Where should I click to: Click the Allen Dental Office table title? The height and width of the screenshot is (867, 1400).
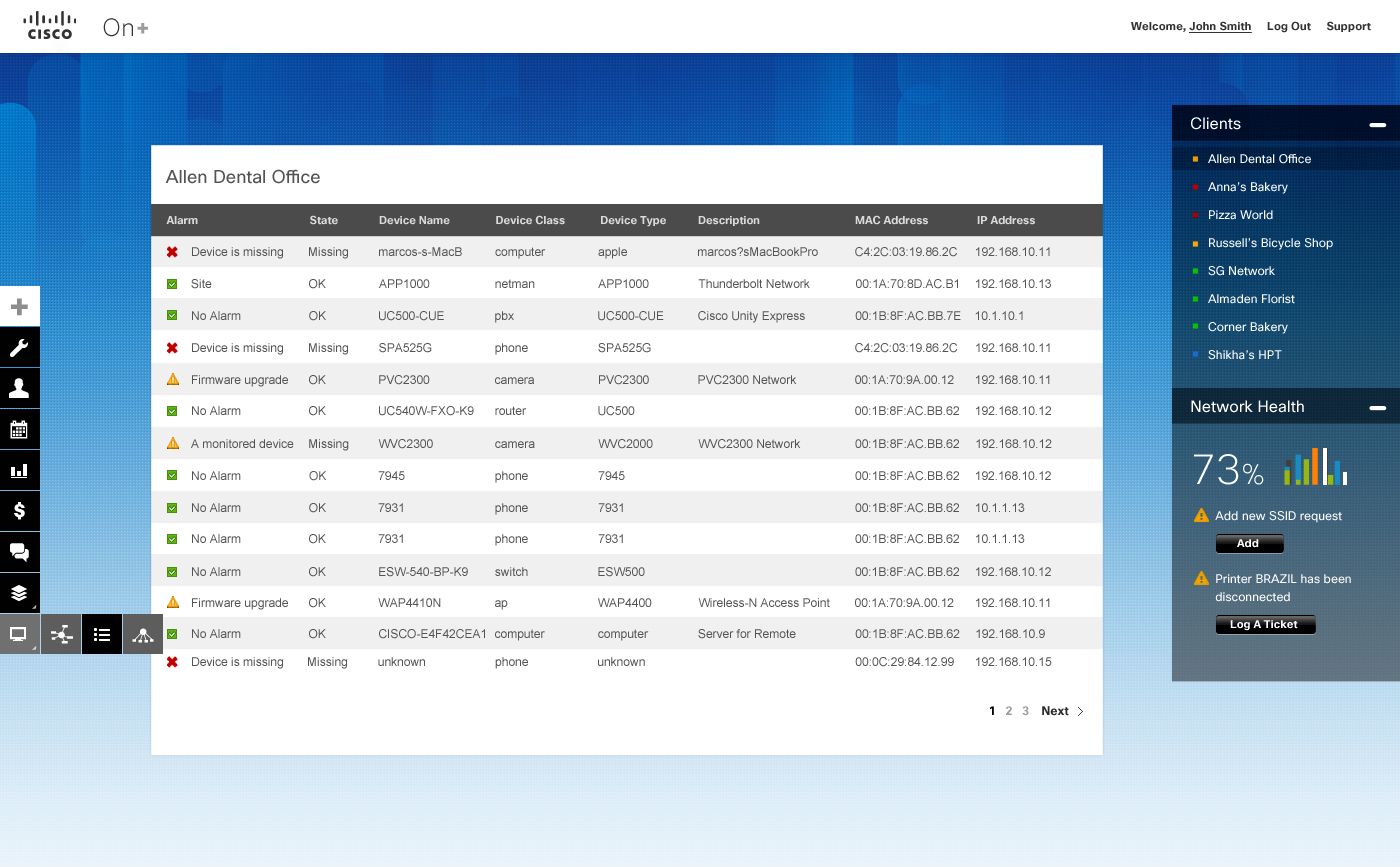click(243, 177)
